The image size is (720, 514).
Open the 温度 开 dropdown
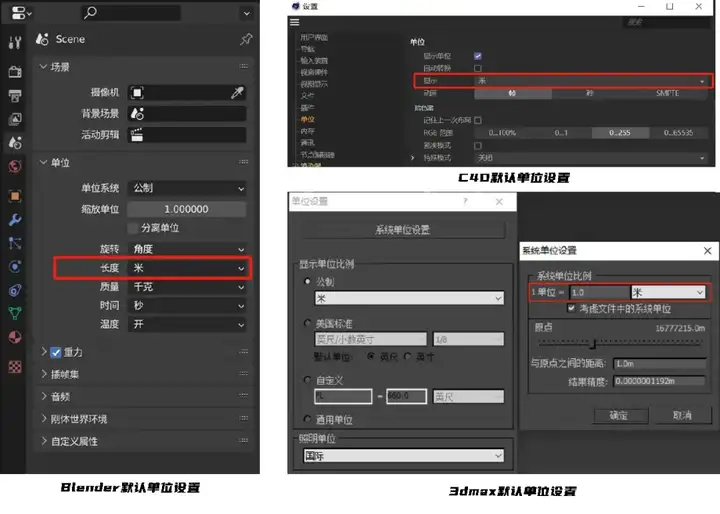click(x=187, y=325)
